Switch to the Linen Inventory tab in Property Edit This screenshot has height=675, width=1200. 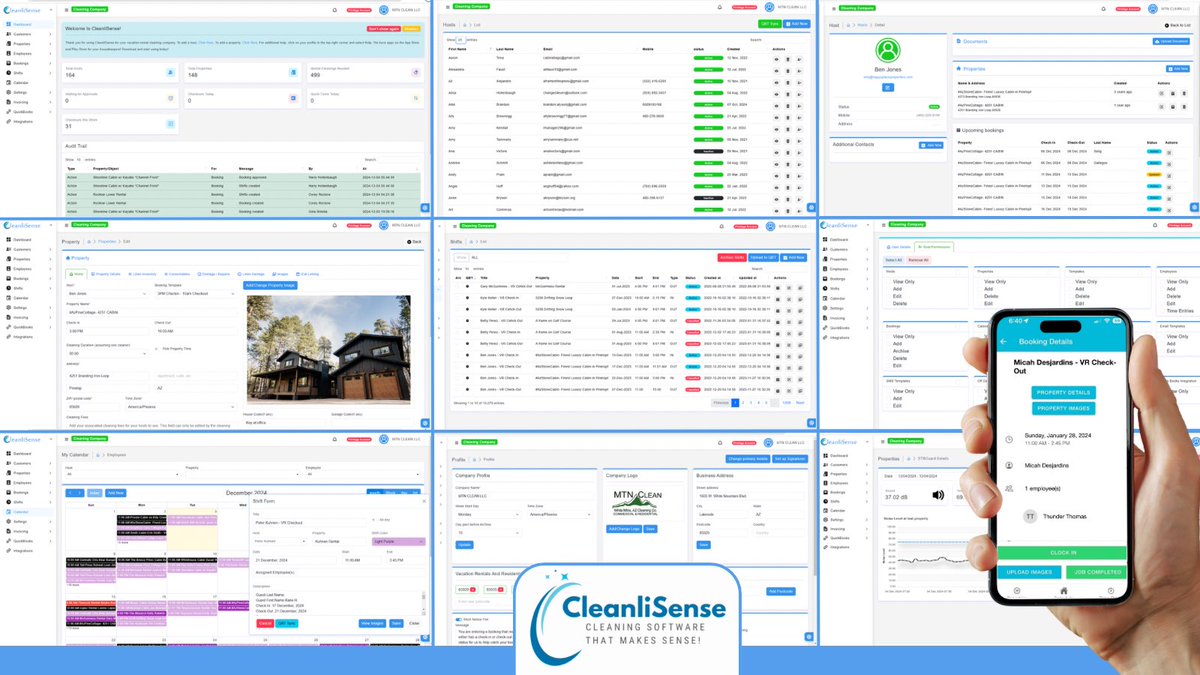point(142,274)
